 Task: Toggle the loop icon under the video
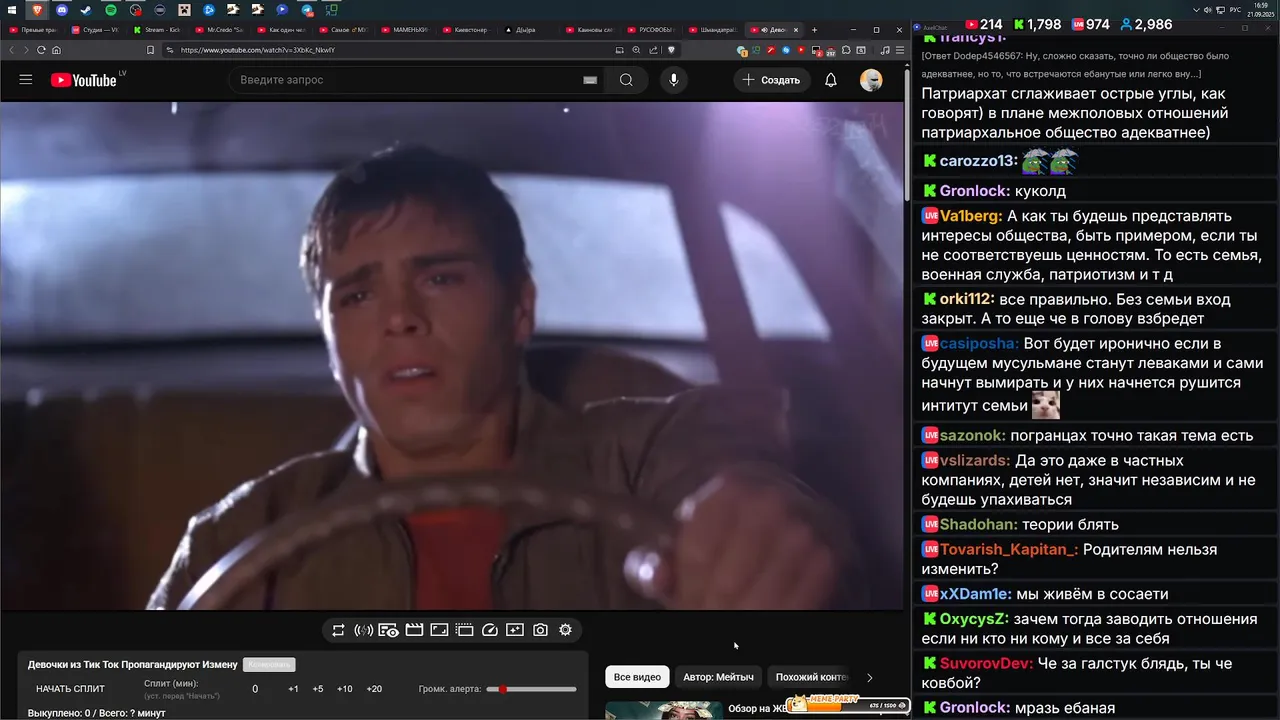point(338,630)
